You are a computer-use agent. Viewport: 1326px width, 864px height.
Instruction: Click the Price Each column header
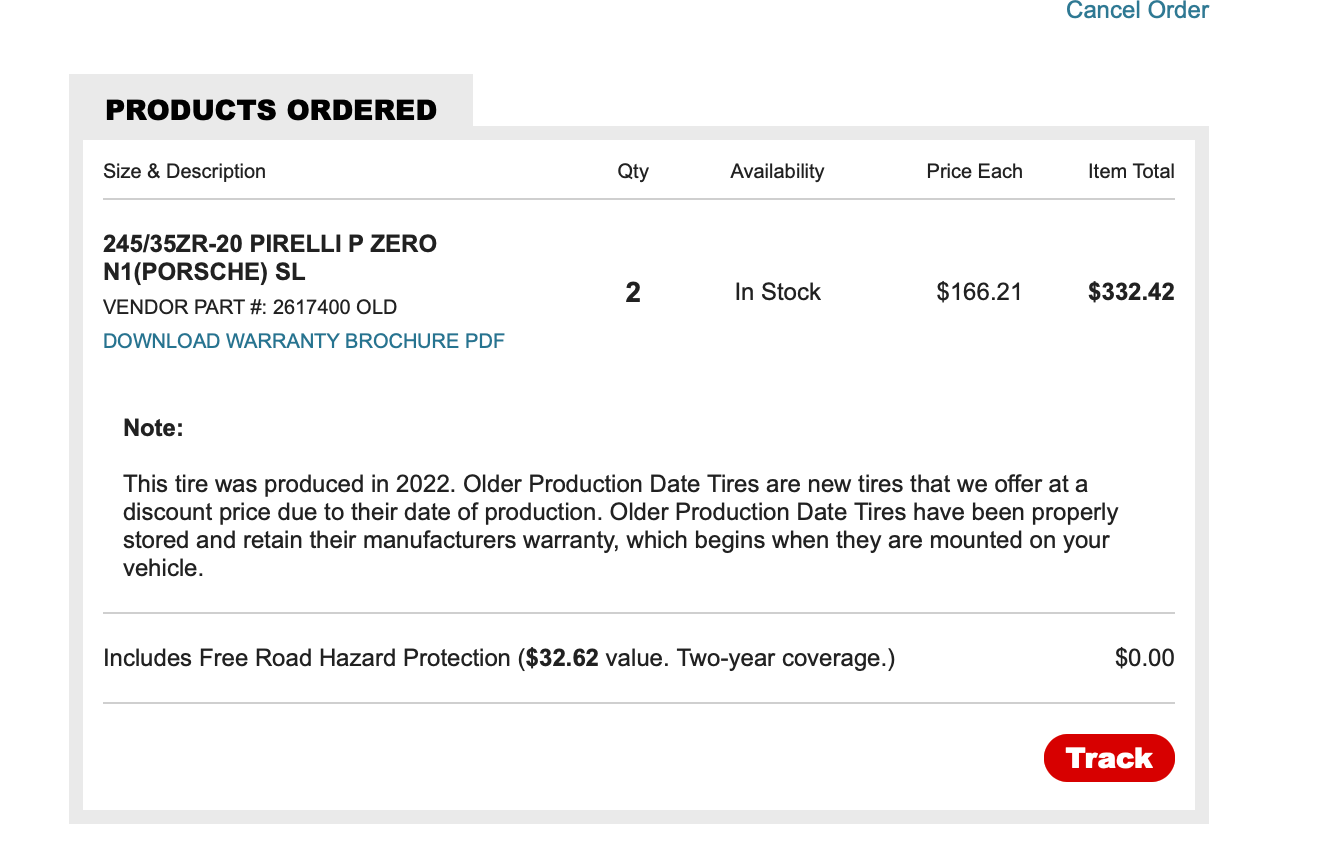(974, 171)
